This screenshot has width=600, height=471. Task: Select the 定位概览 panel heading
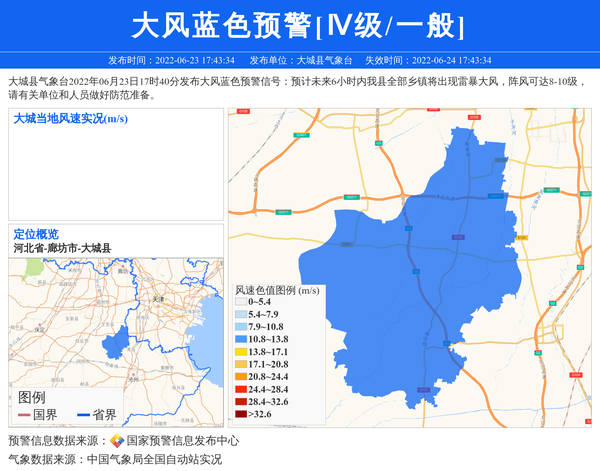point(36,234)
